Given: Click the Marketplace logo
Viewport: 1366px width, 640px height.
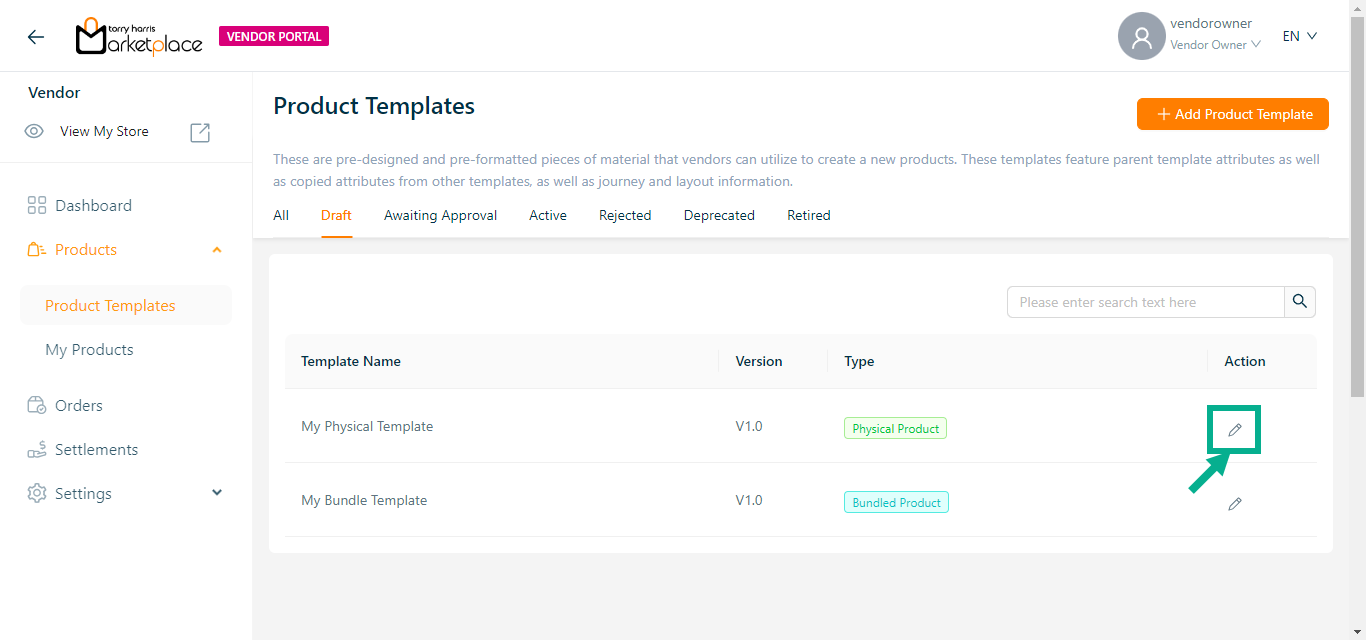Looking at the screenshot, I should point(139,37).
